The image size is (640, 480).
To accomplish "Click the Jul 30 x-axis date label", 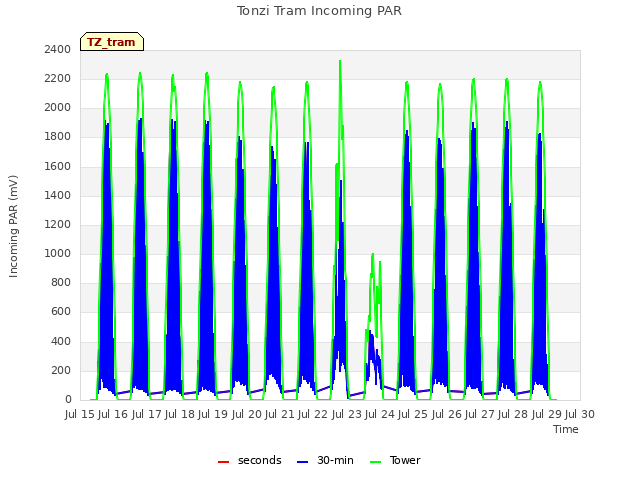I will tap(580, 414).
